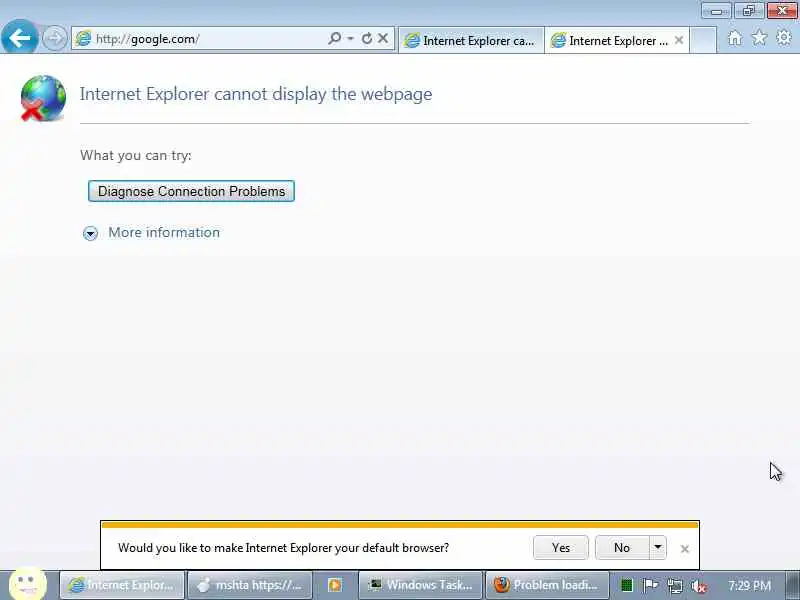This screenshot has width=800, height=600.
Task: Open a new blank tab
Action: (703, 40)
